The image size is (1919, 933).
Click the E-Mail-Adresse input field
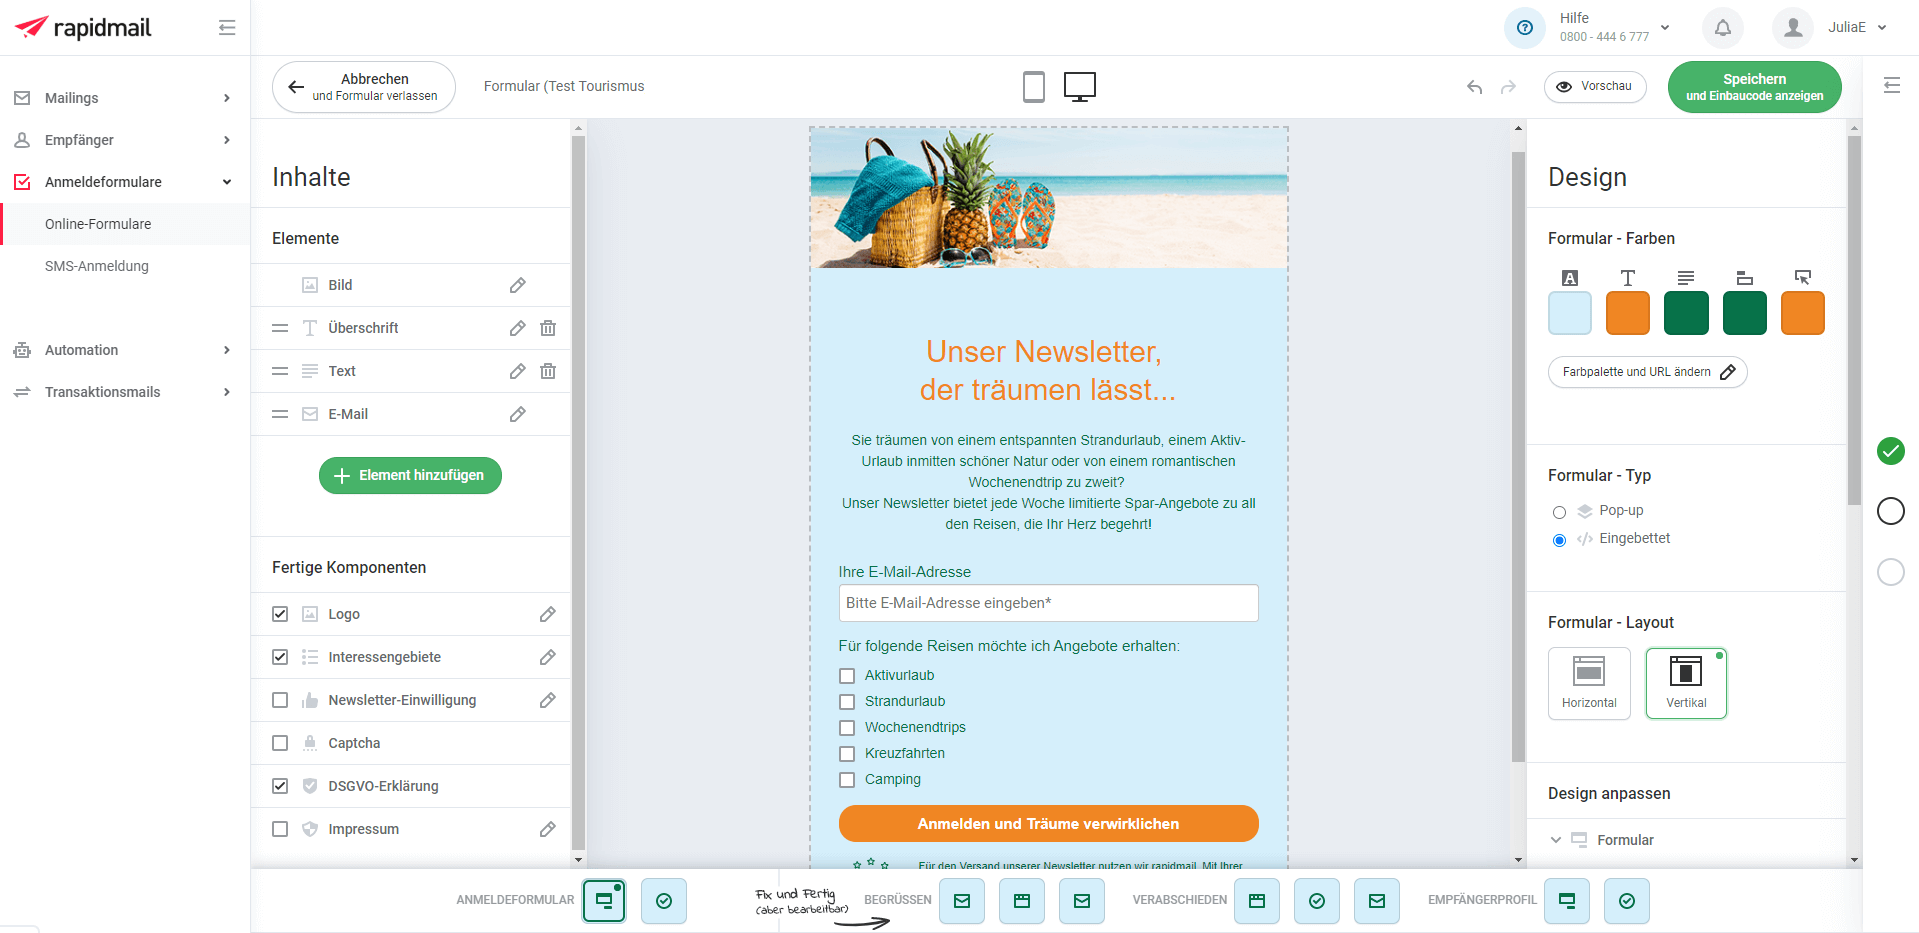point(1048,603)
